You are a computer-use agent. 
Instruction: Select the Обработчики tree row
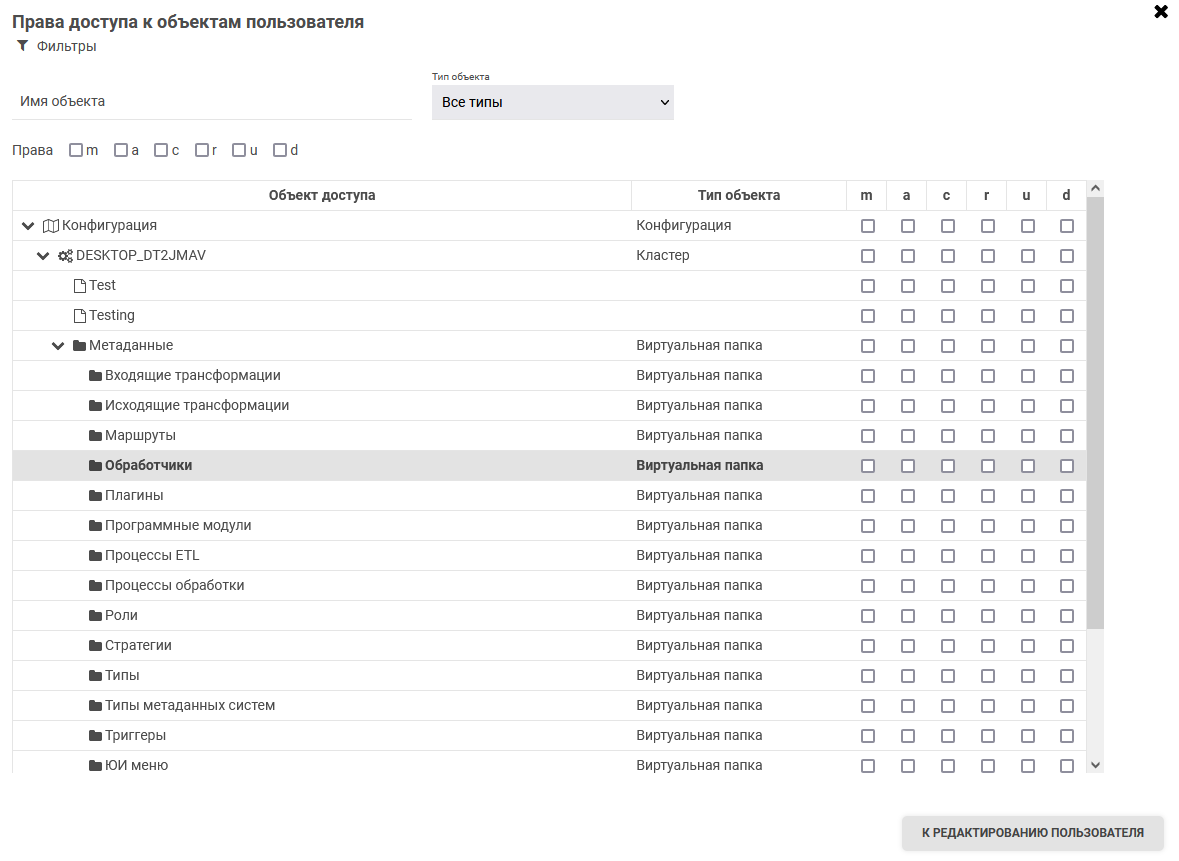(148, 466)
